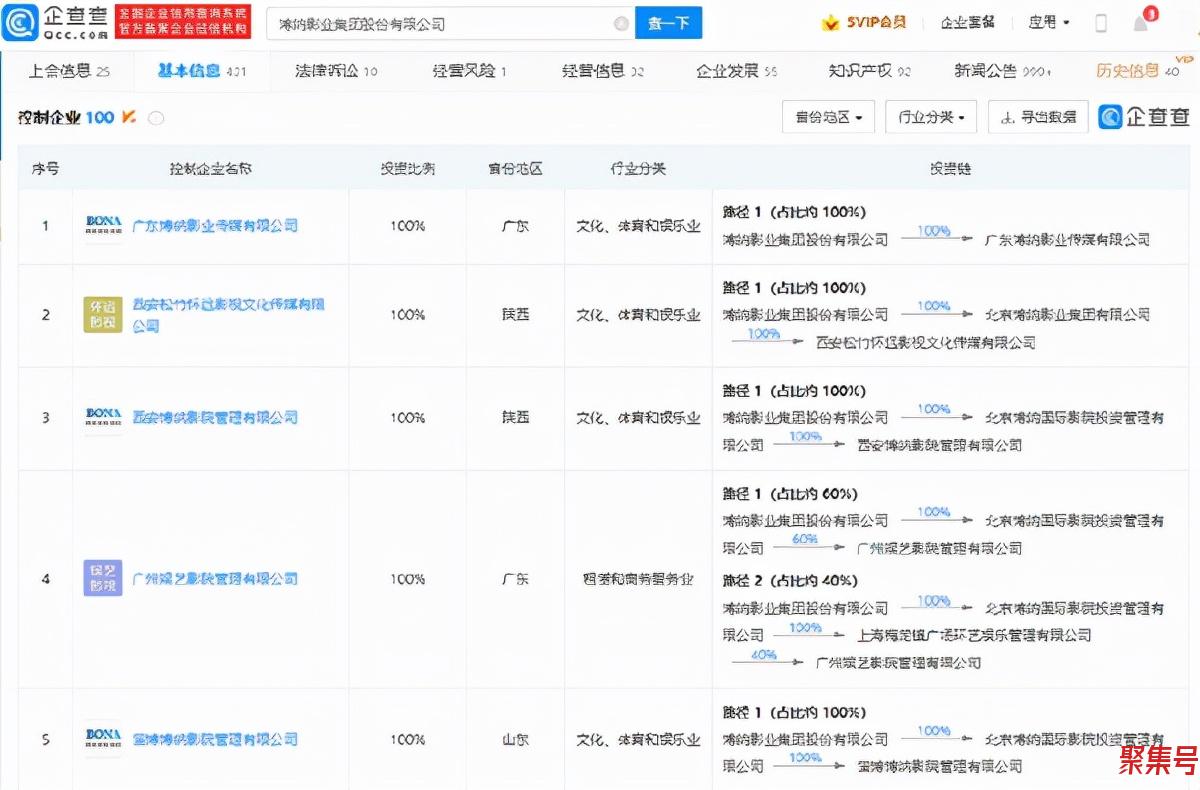Click the 导出数据 button

(x=1038, y=118)
